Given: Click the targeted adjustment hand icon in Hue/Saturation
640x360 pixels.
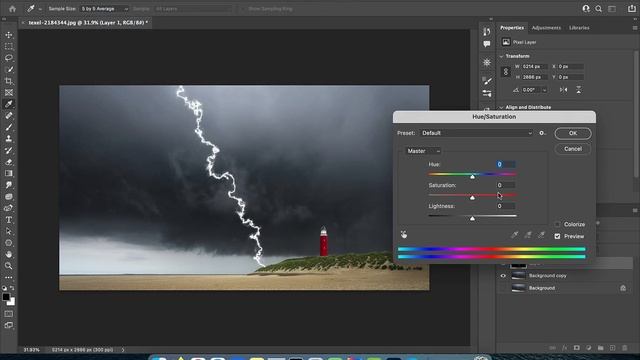Looking at the screenshot, I should (x=403, y=234).
